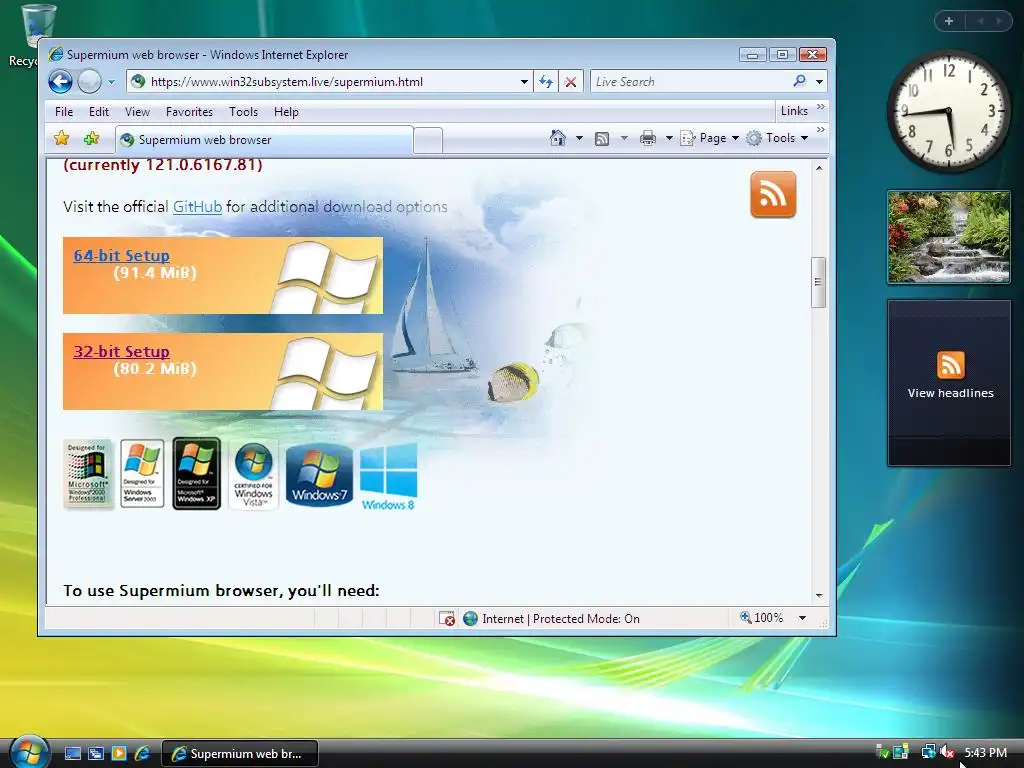Click the page scroll up arrow
Image resolution: width=1024 pixels, height=768 pixels.
pos(819,168)
